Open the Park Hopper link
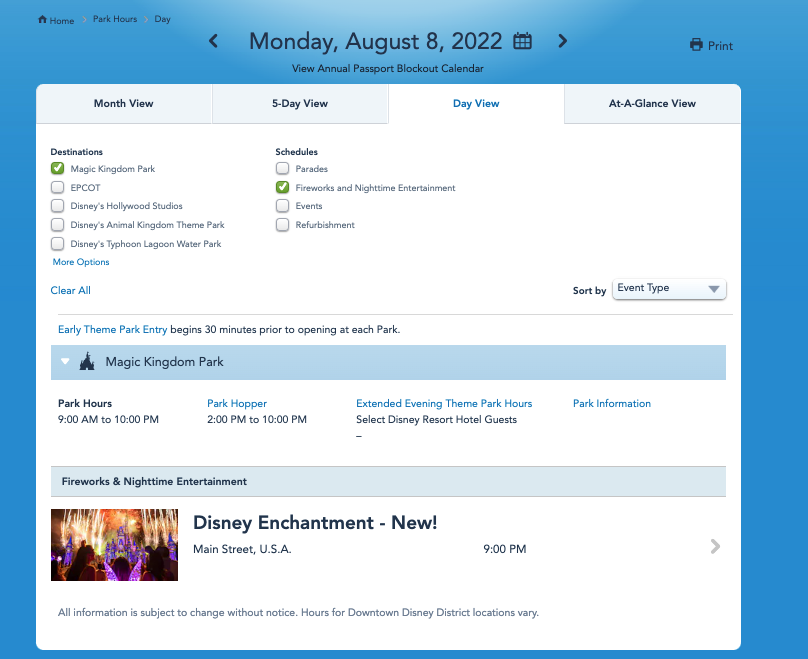Viewport: 808px width, 659px height. (x=237, y=403)
